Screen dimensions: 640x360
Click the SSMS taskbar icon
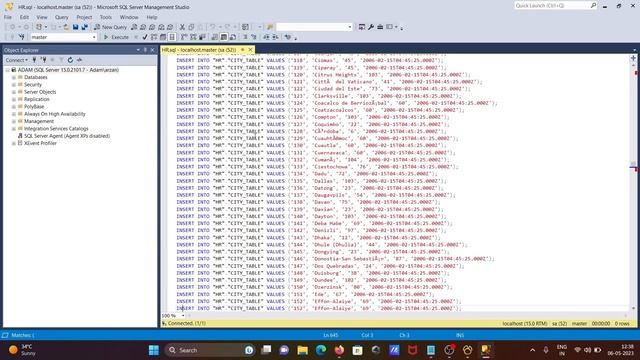pyautogui.click(x=486, y=350)
